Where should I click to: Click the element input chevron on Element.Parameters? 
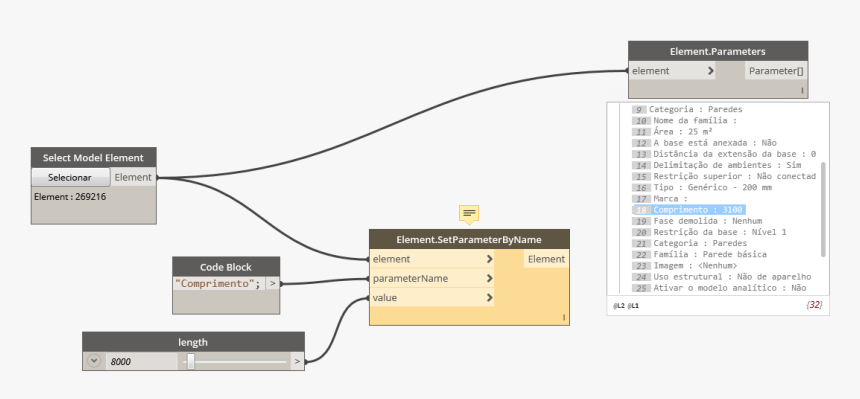tap(711, 71)
